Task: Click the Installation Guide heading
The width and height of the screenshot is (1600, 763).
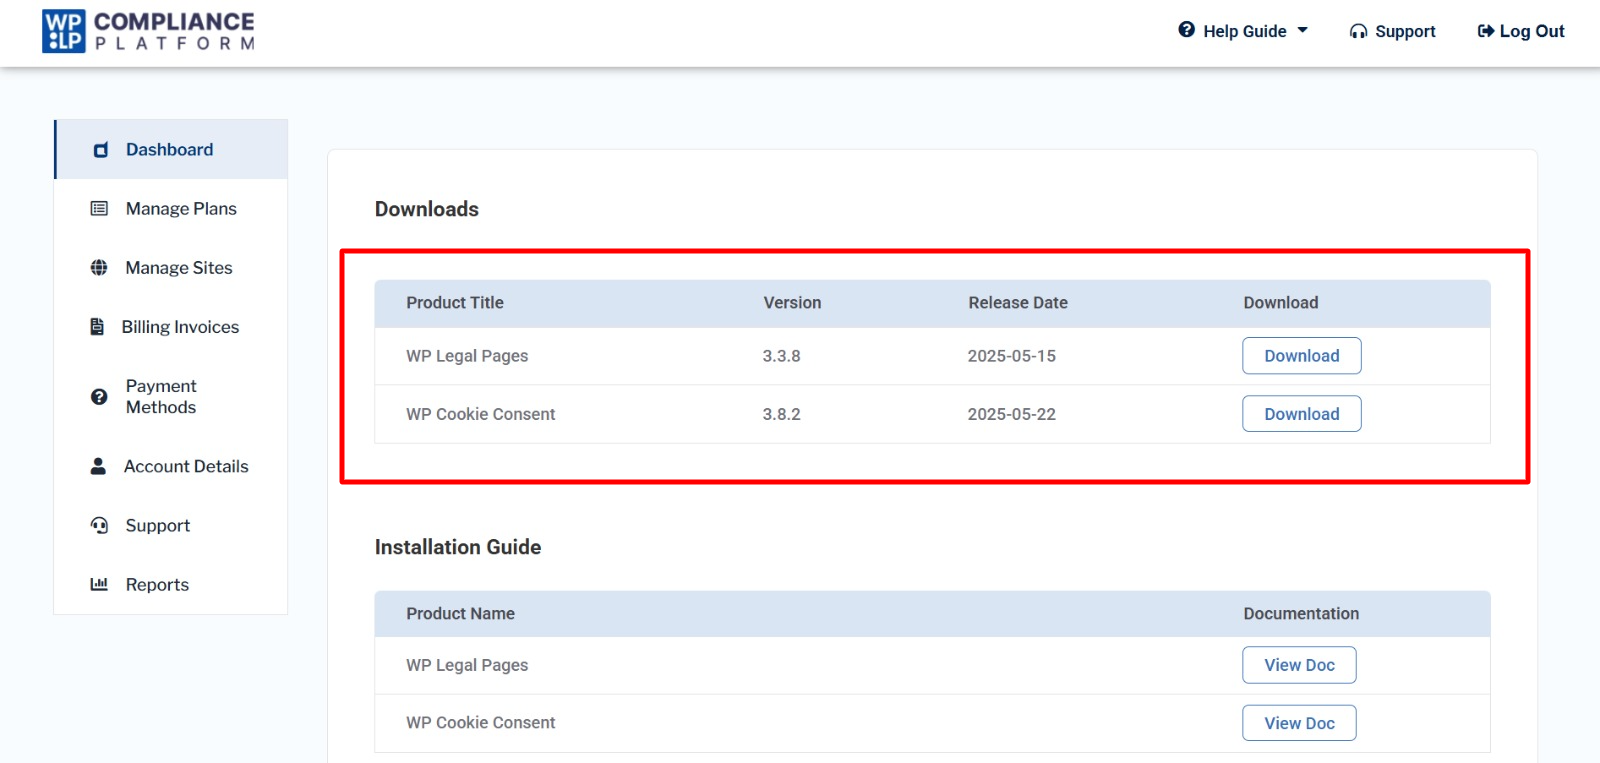Action: tap(458, 547)
